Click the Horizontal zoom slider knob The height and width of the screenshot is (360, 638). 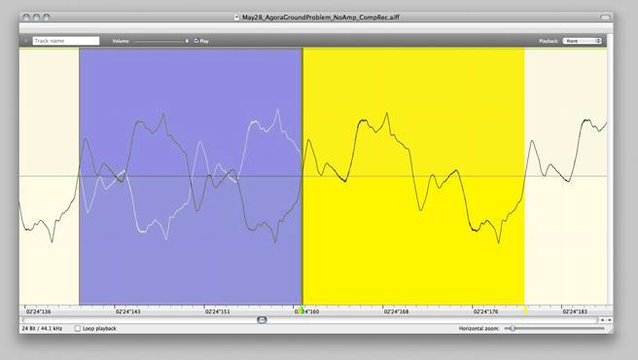(x=513, y=328)
